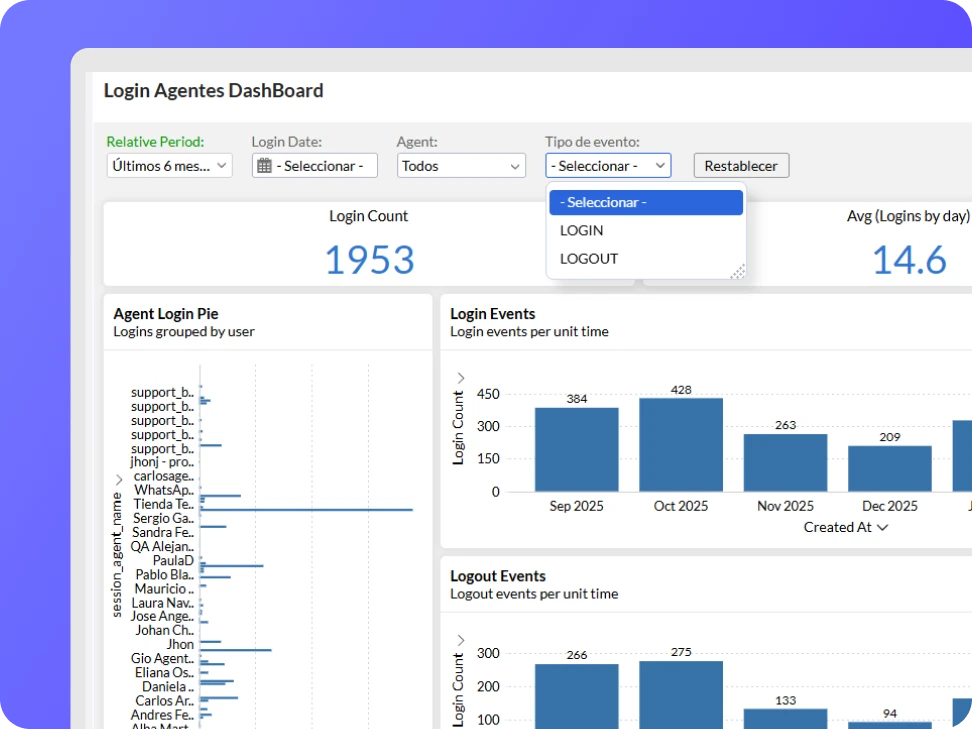Screen dimensions: 972x729
Task: Open the Relative Period dropdown
Action: point(169,166)
